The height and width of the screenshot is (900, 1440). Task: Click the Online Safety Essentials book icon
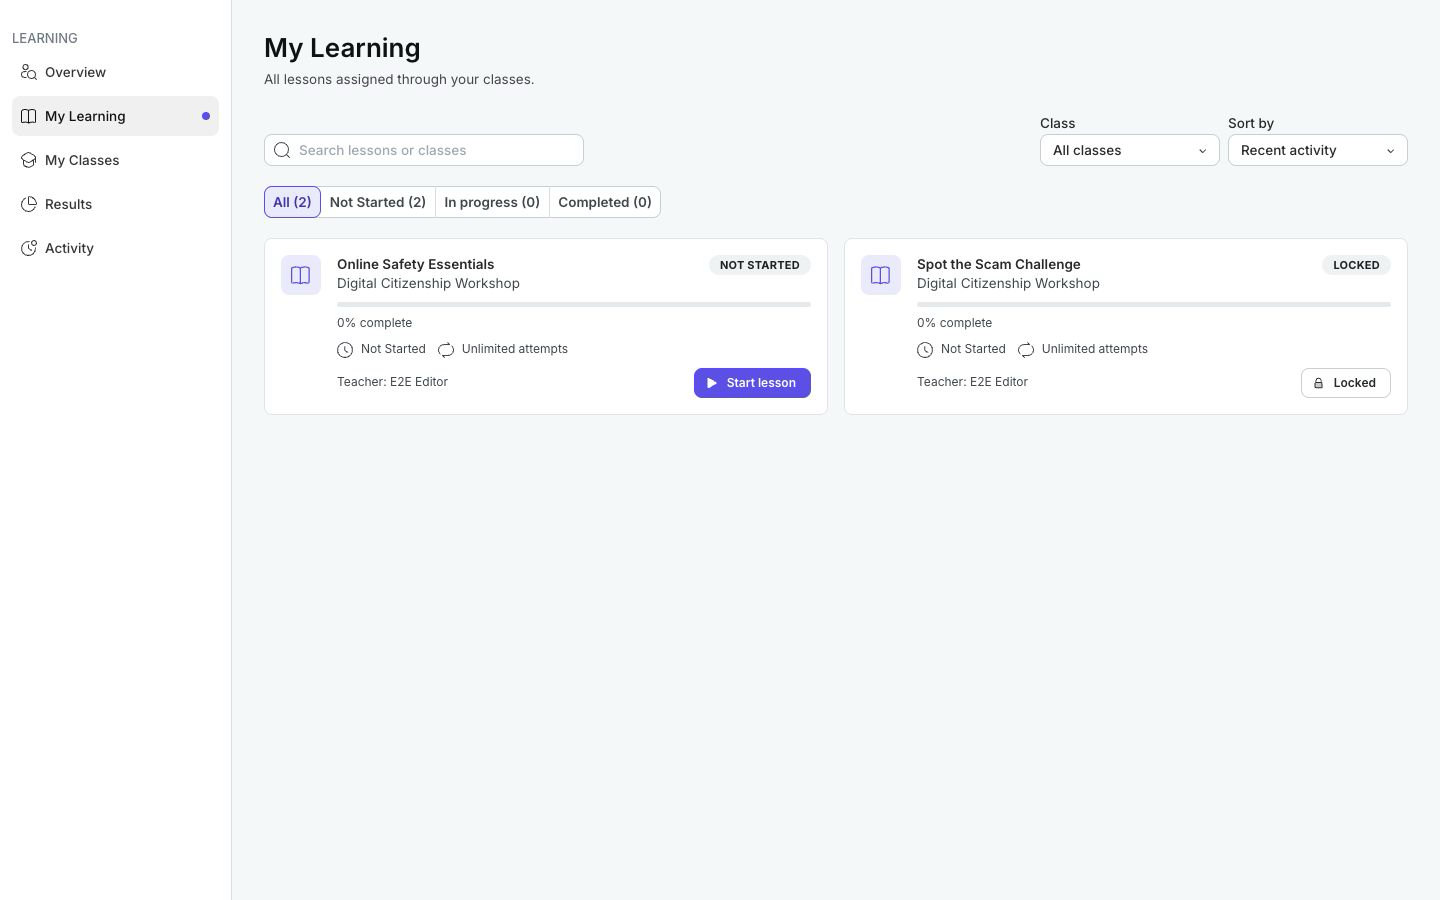click(301, 275)
